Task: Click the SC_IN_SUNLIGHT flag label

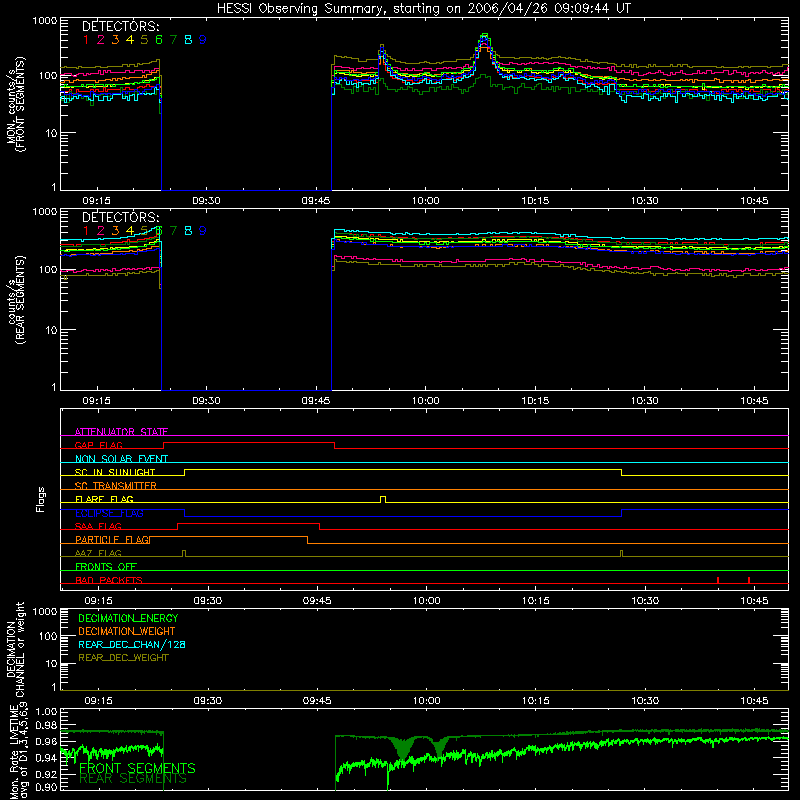Action: (115, 472)
